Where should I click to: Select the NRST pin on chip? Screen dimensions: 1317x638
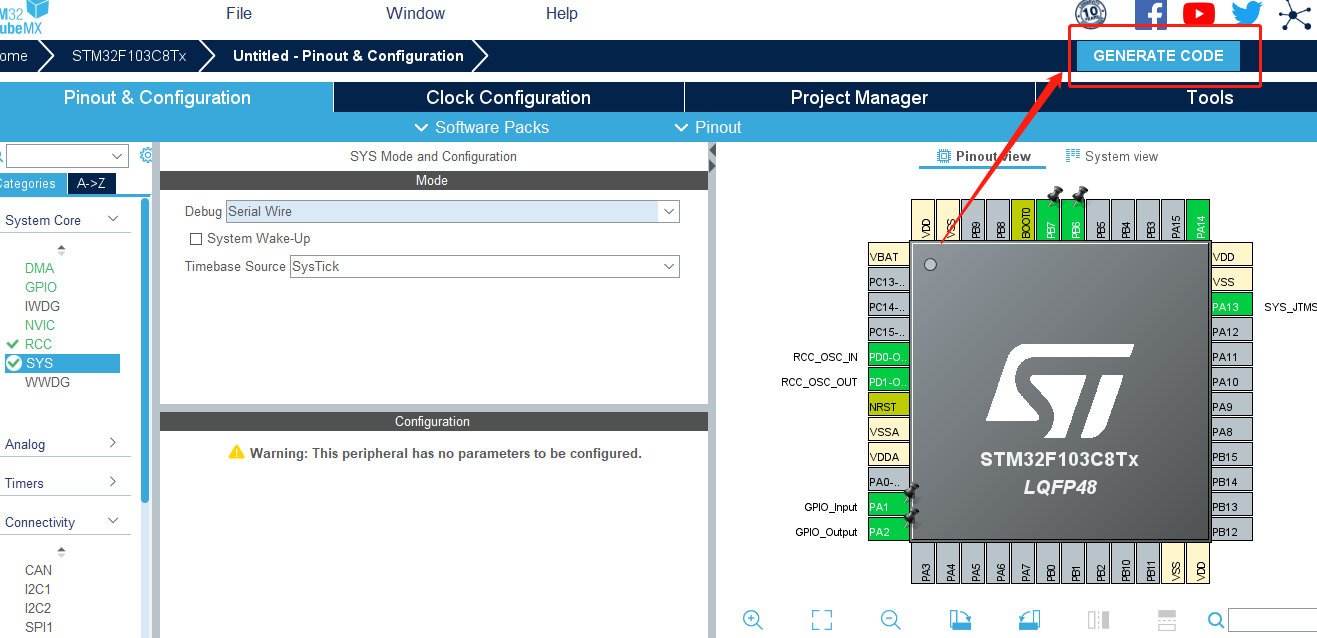coord(888,407)
